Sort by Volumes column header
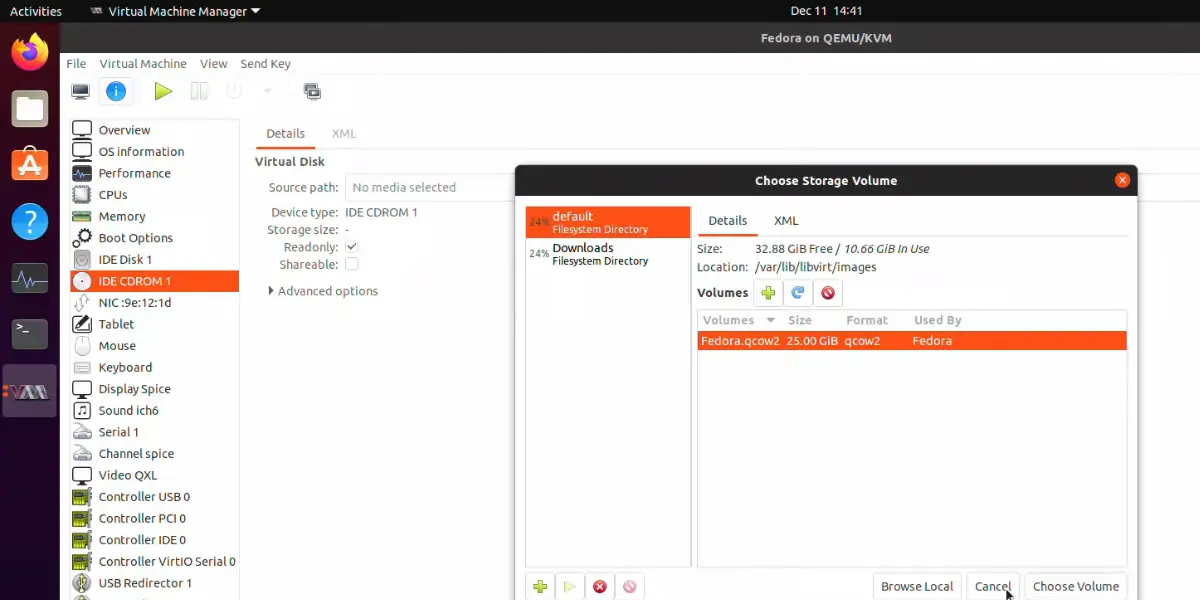1200x600 pixels. [x=739, y=320]
